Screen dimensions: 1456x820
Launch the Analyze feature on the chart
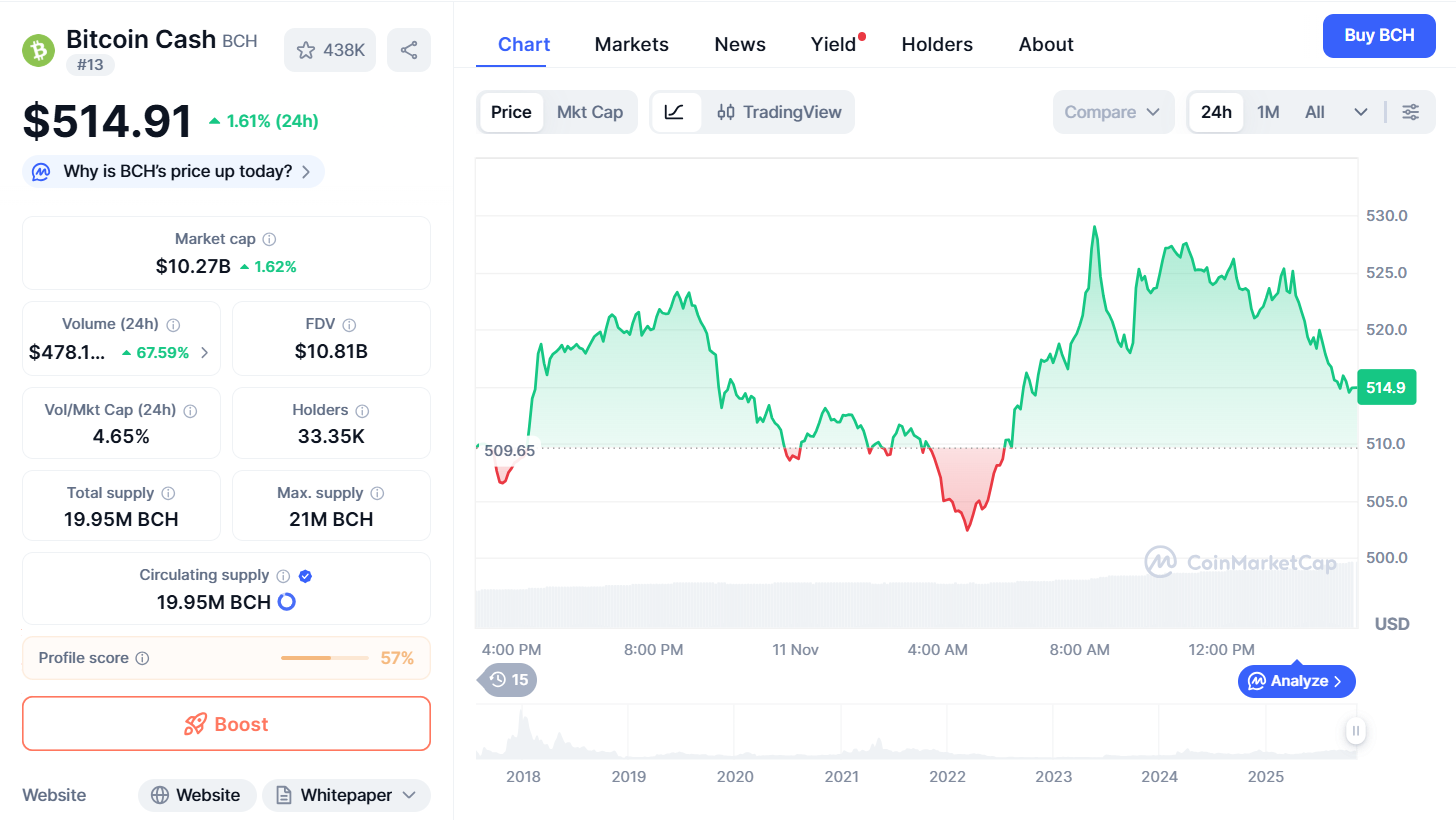coord(1296,681)
